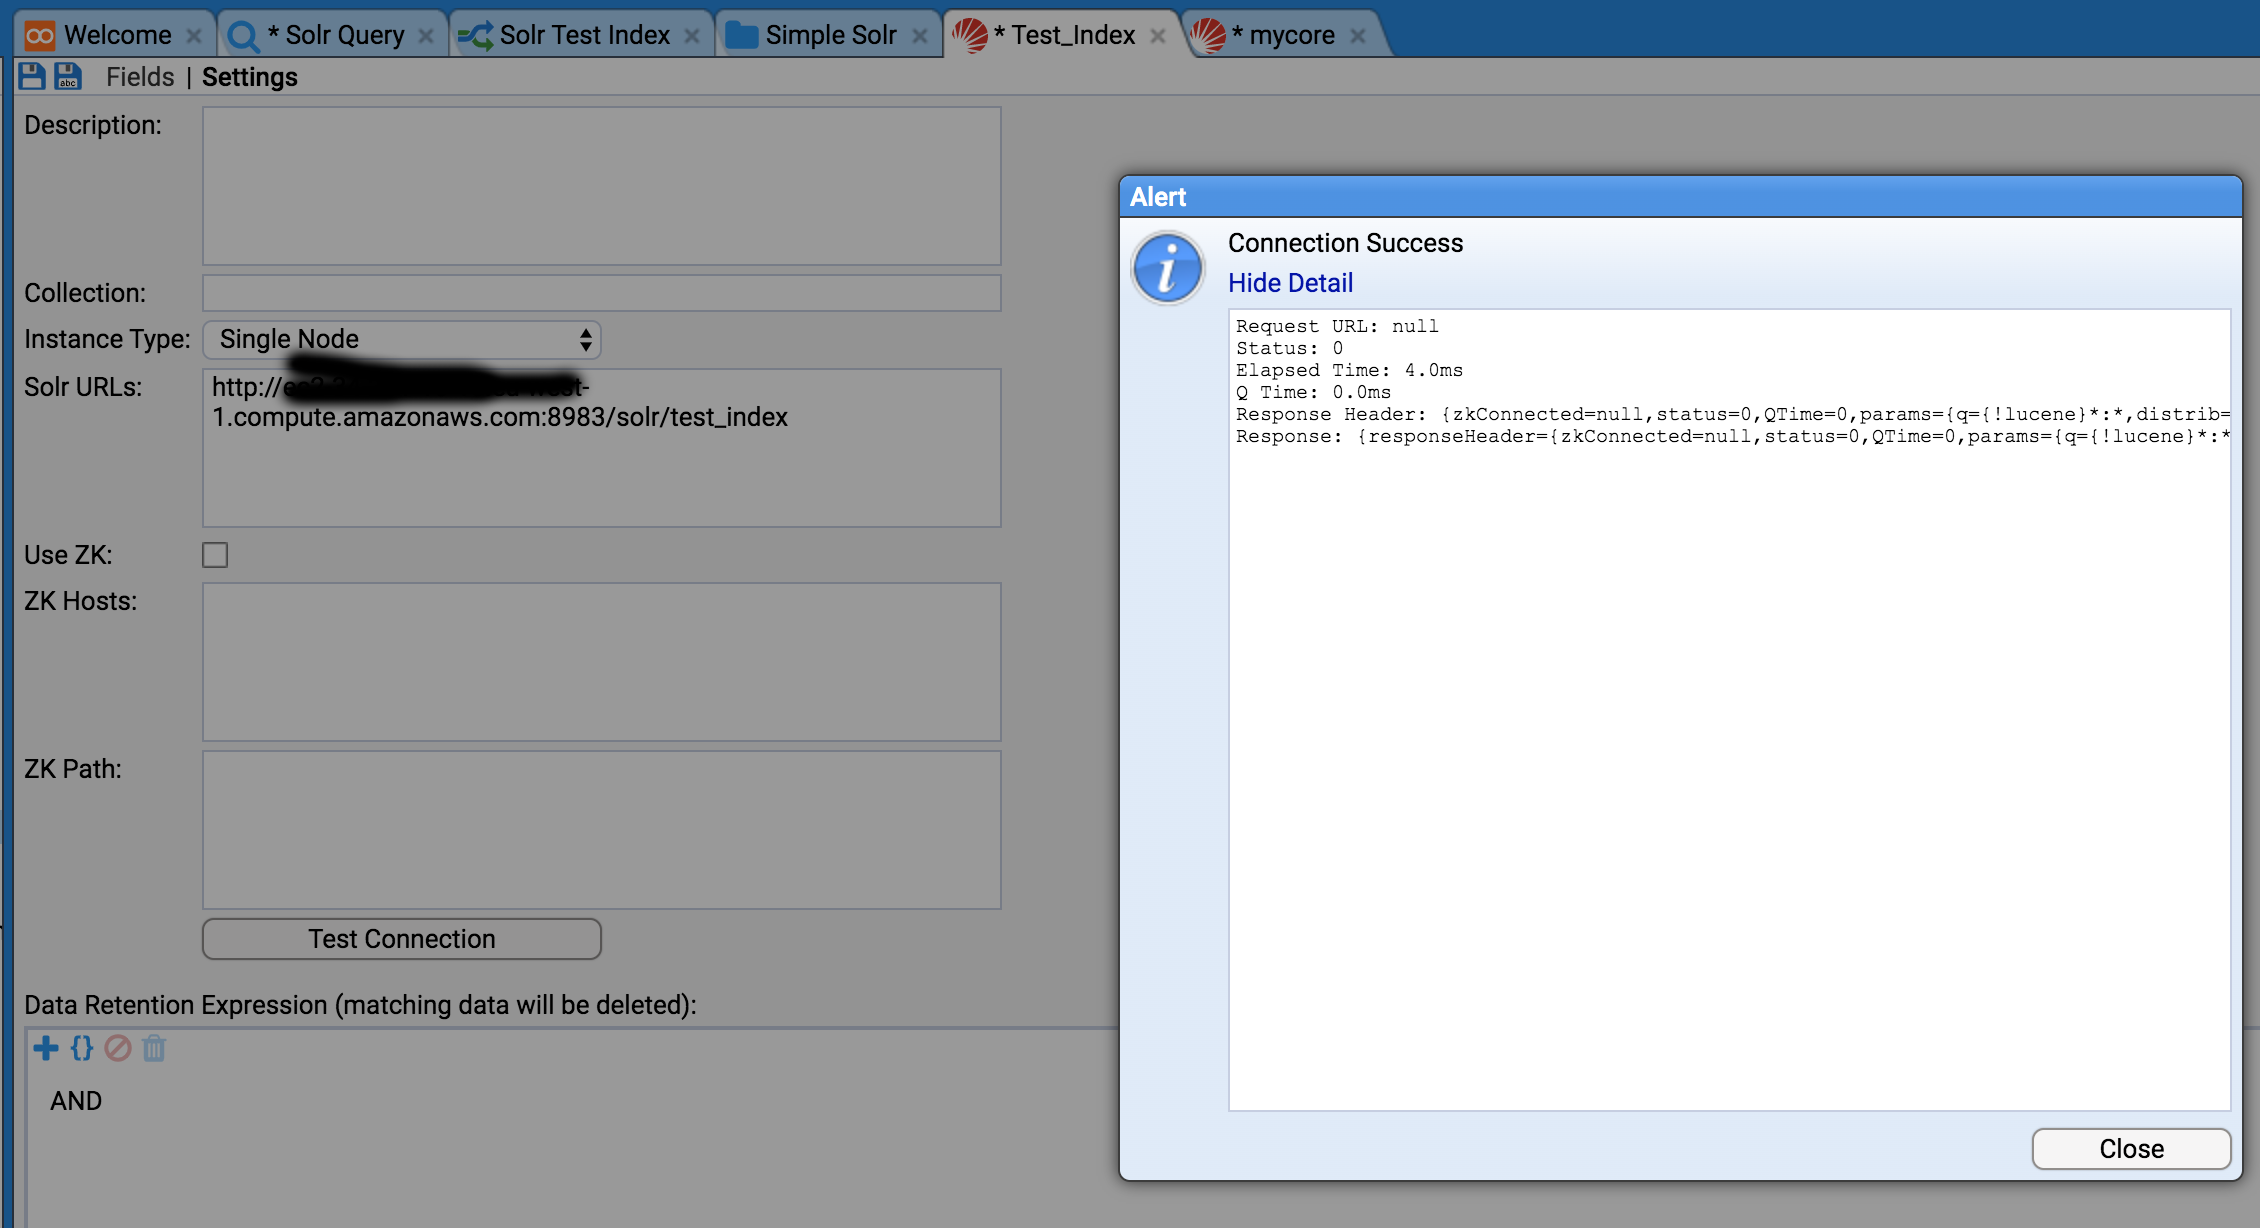Viewport: 2260px width, 1228px height.
Task: Close the mycore tab
Action: pyautogui.click(x=1358, y=36)
